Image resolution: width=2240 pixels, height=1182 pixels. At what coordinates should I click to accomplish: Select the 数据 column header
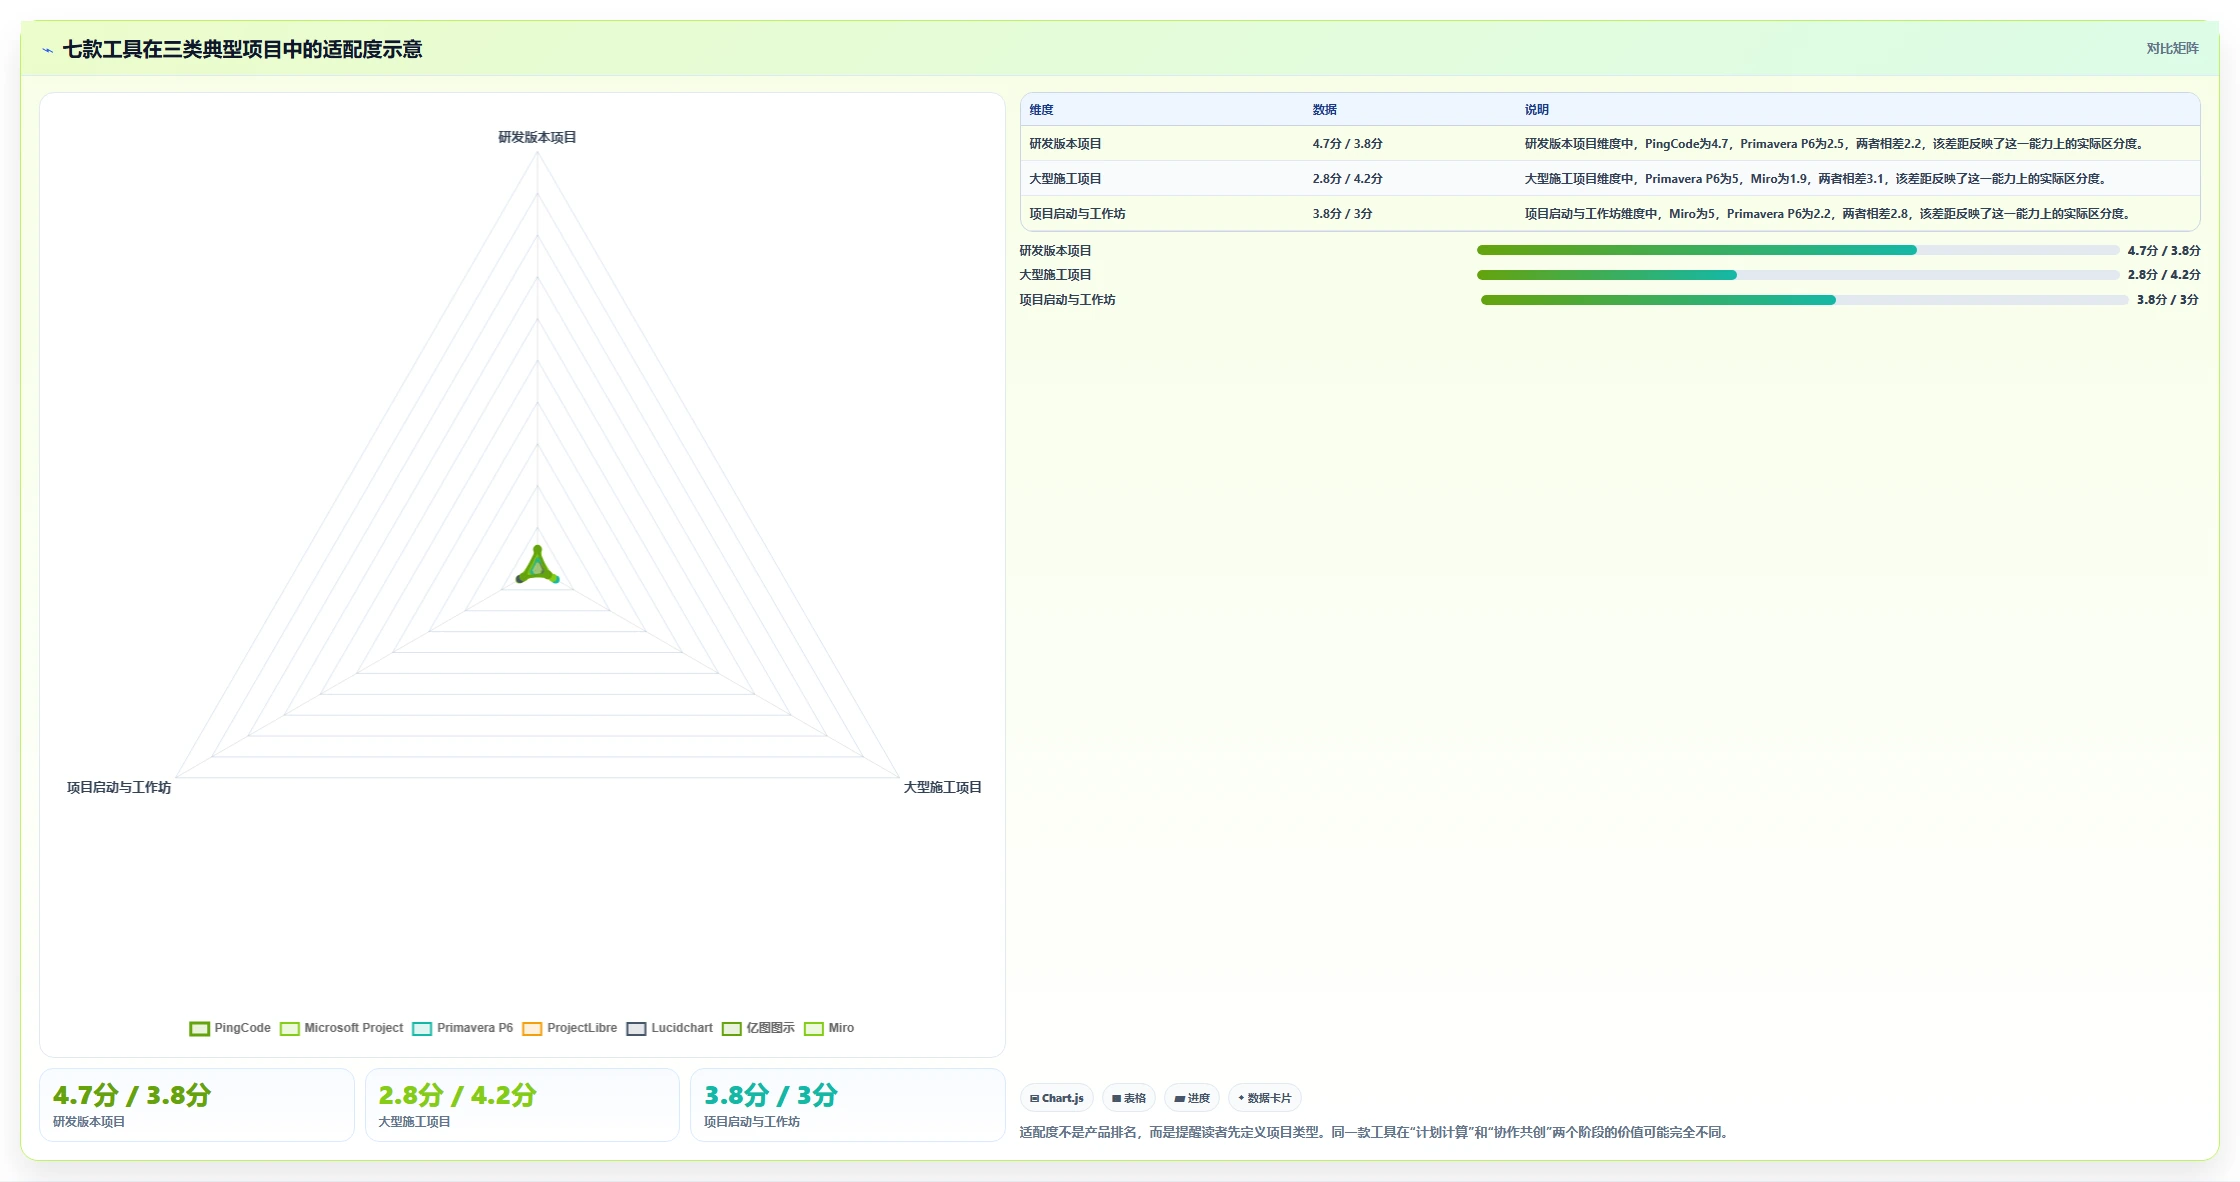pyautogui.click(x=1324, y=110)
